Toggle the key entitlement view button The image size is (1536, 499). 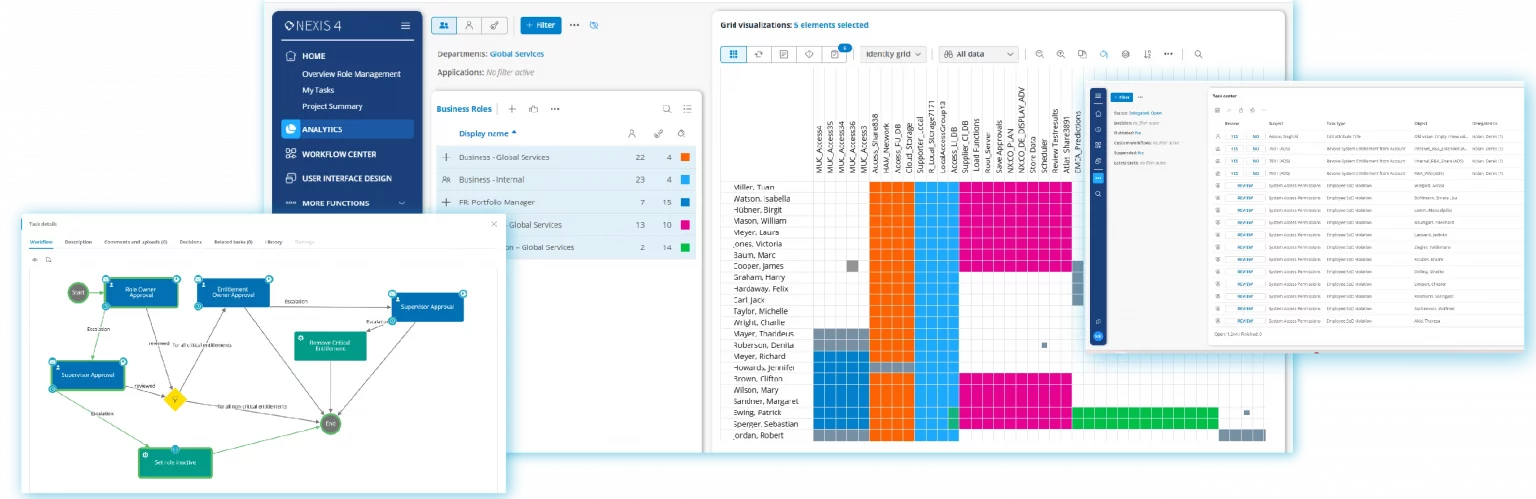click(494, 25)
